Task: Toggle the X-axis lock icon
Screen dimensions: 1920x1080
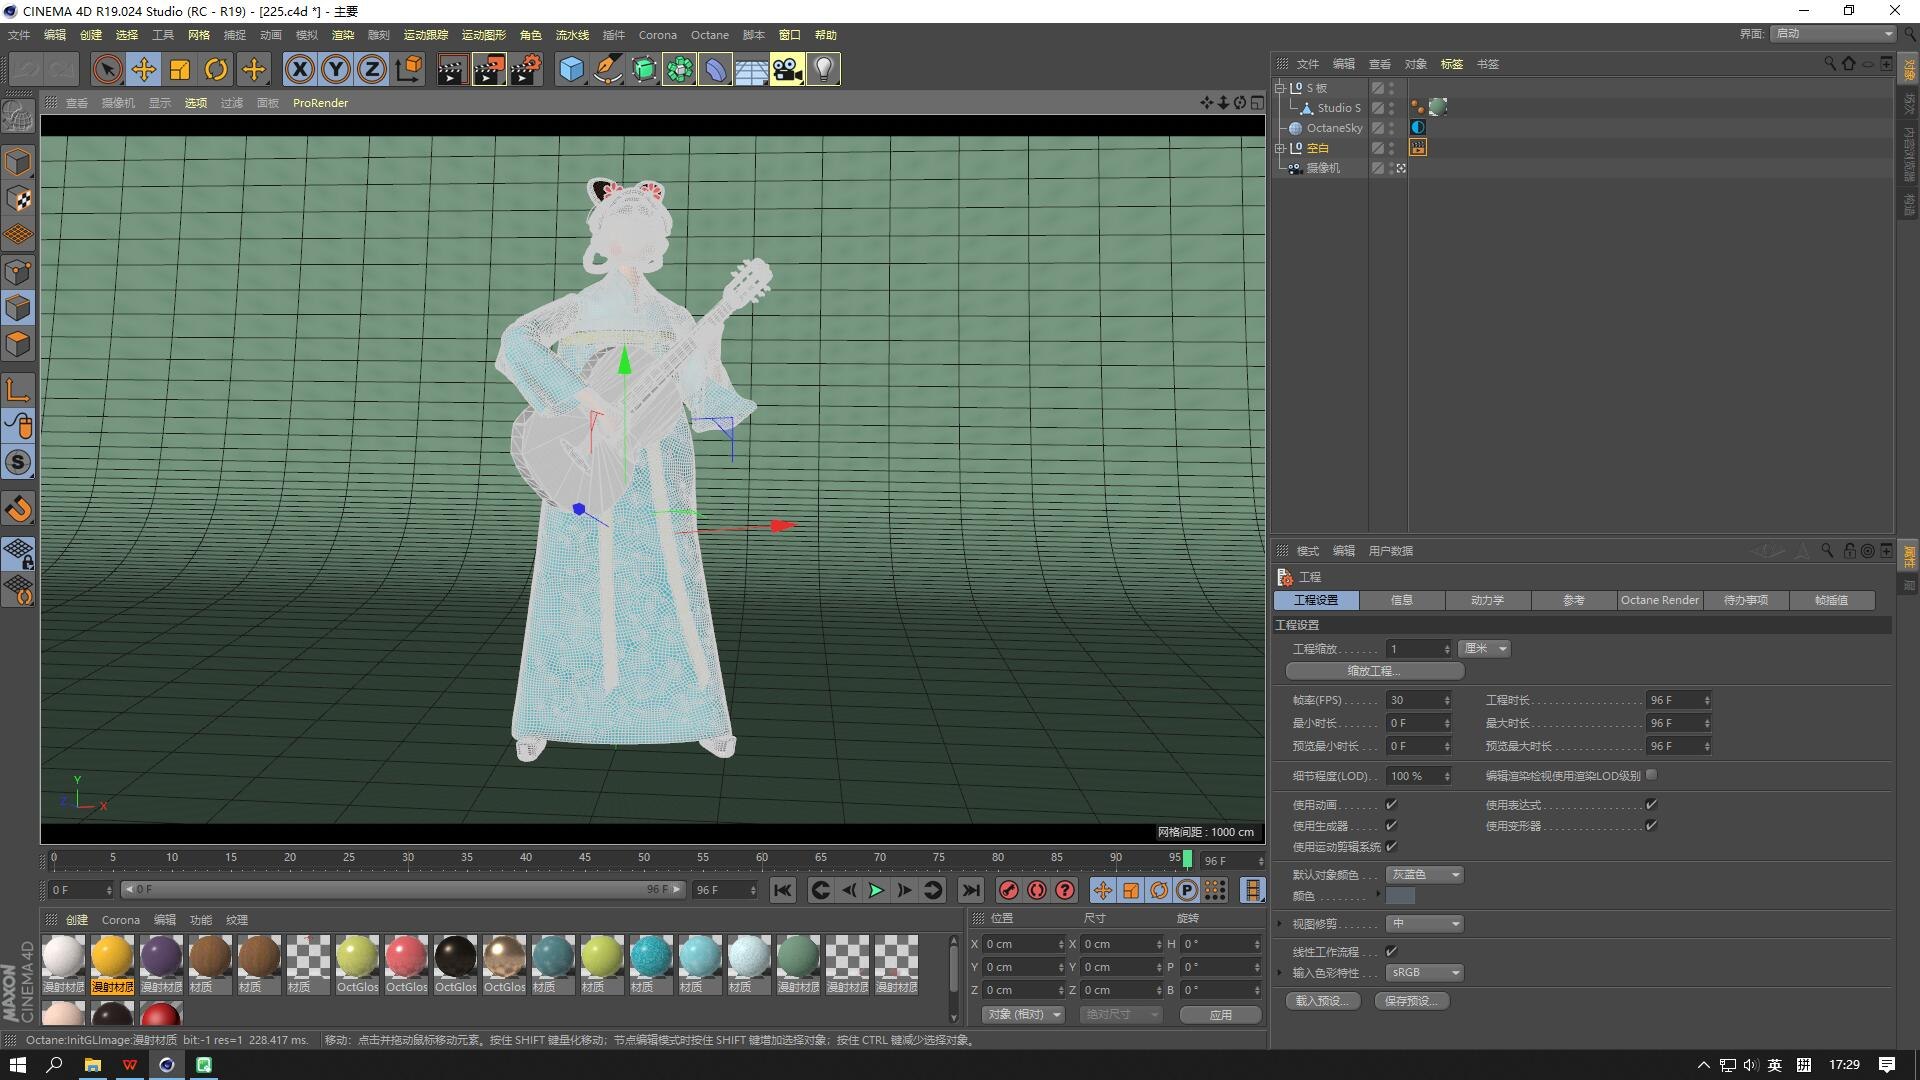Action: click(x=299, y=69)
